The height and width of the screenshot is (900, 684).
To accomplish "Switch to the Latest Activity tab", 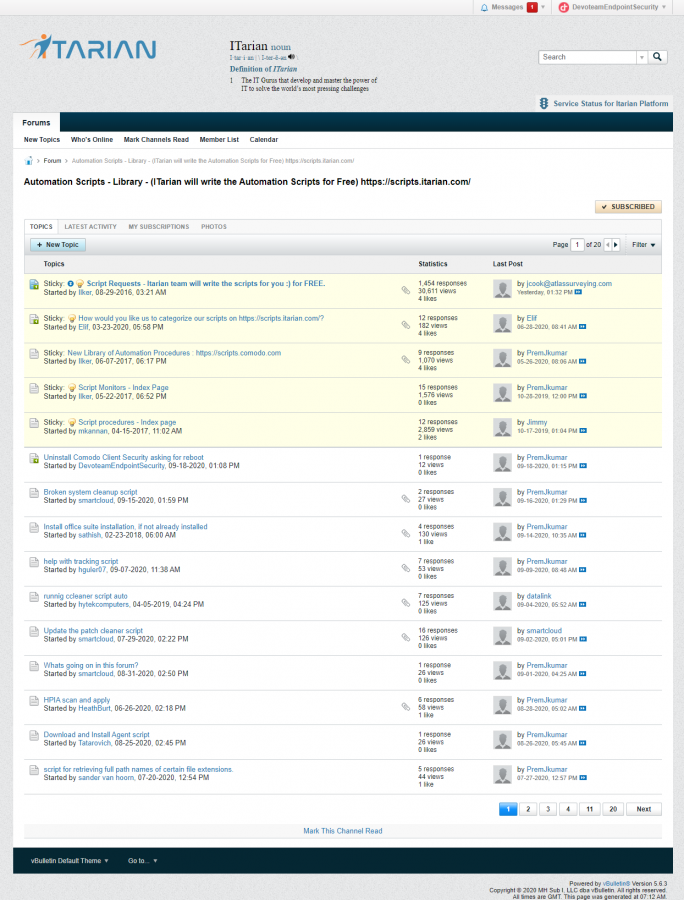I will 90,227.
